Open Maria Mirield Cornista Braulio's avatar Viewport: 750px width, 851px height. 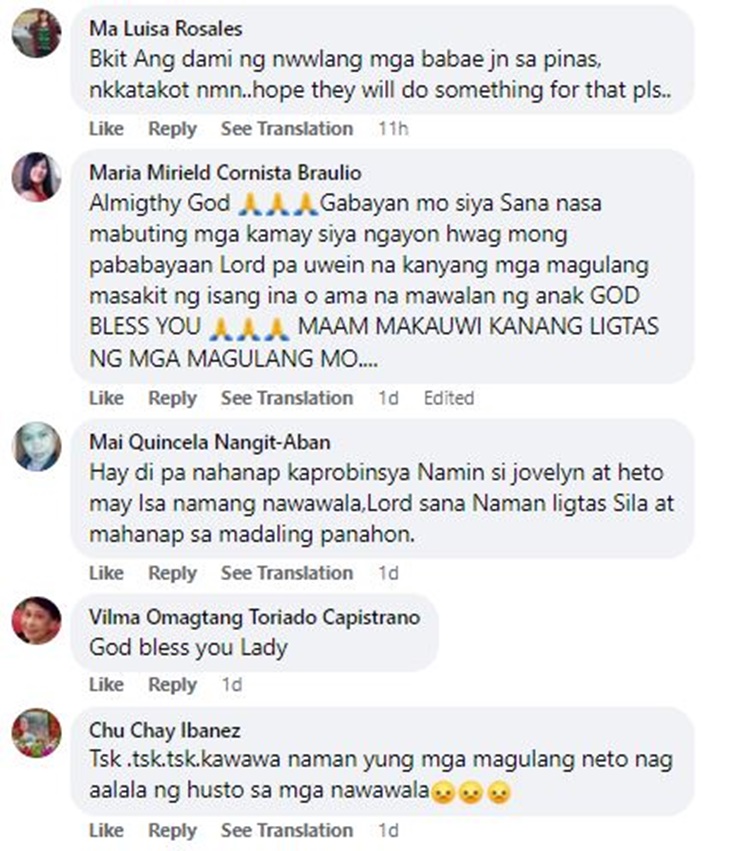(36, 177)
